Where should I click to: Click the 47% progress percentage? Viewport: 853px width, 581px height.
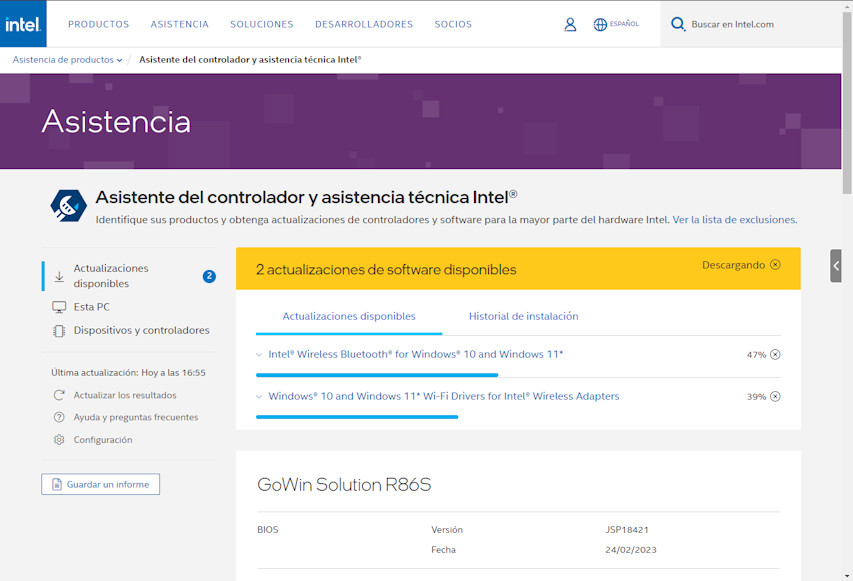click(756, 355)
